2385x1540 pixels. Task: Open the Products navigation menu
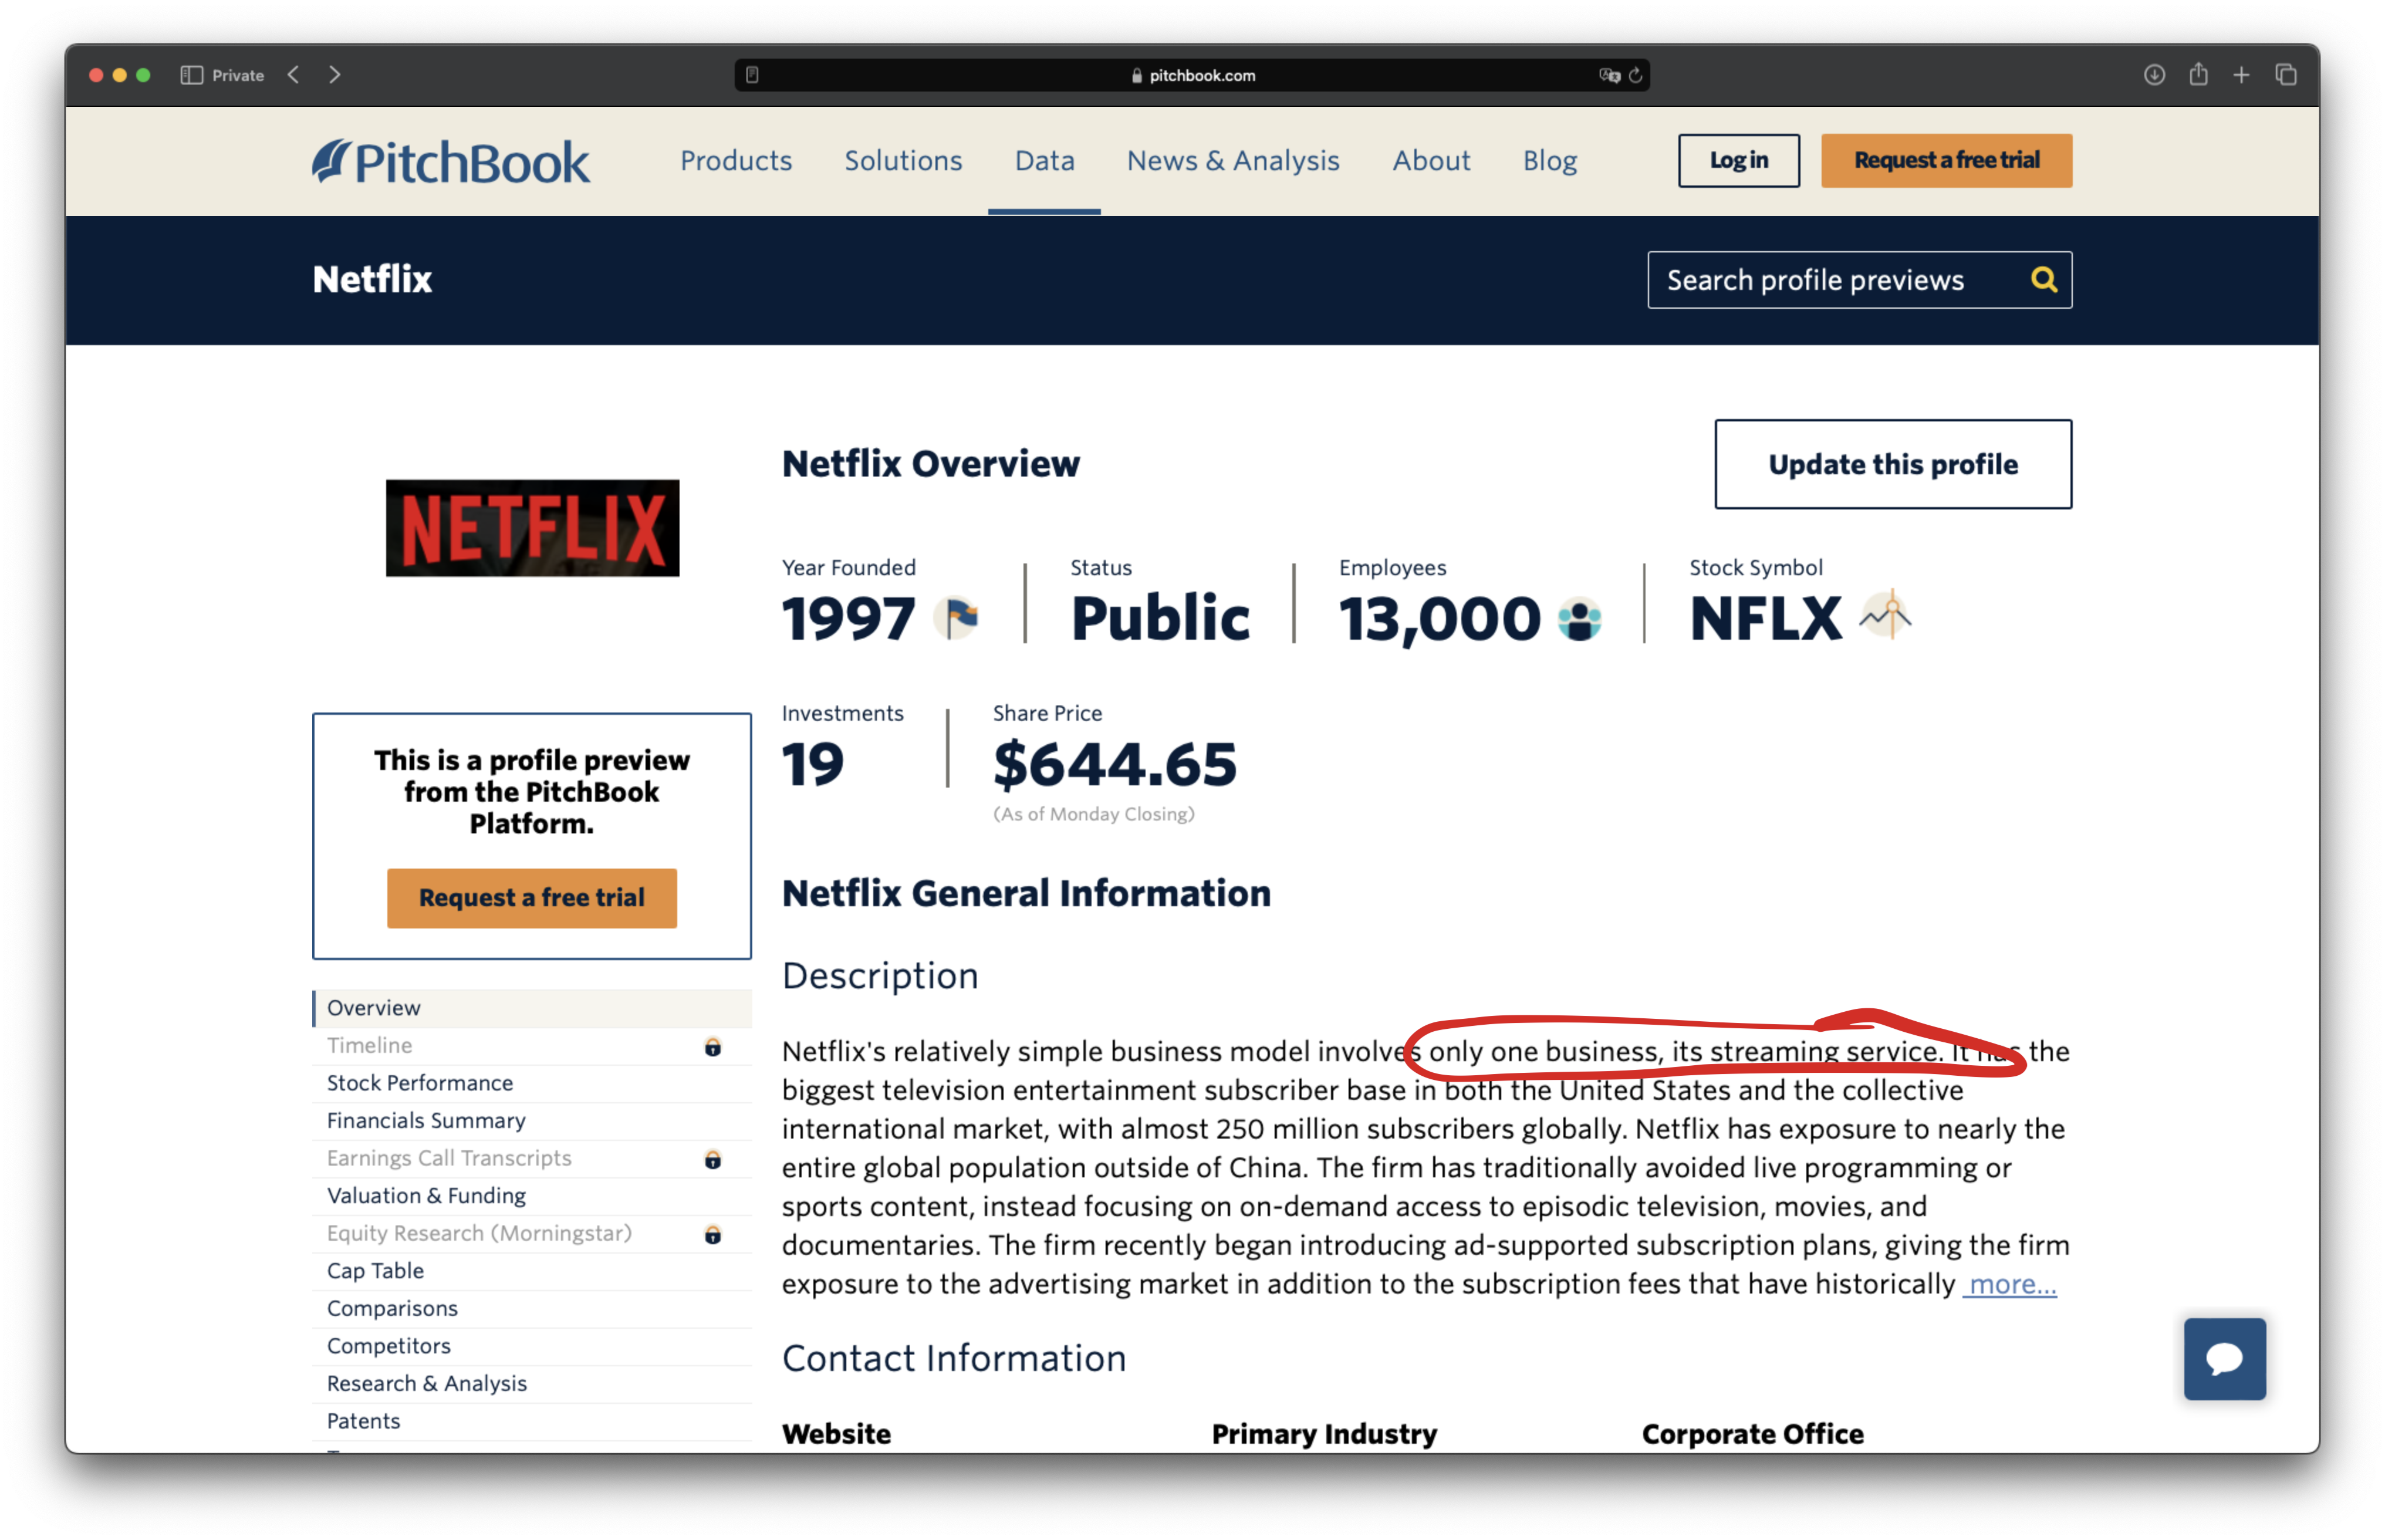click(x=736, y=161)
